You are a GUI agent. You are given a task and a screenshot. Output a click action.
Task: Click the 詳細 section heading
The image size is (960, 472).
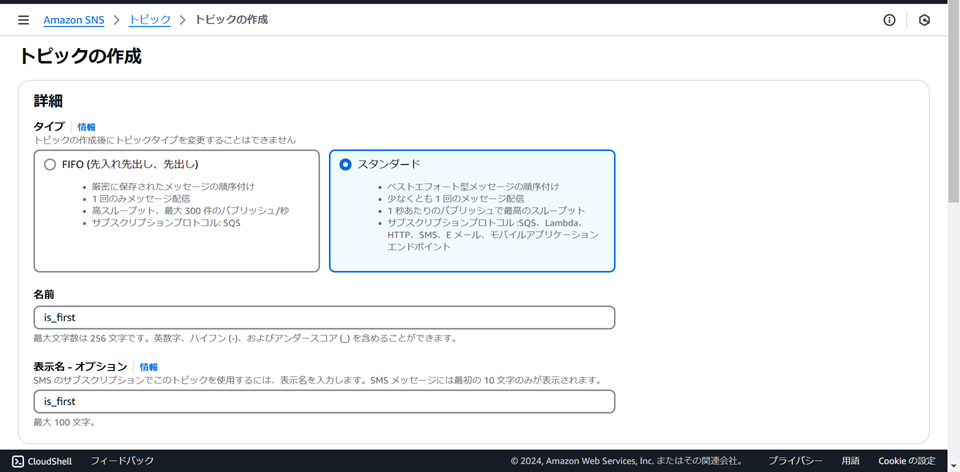point(48,102)
